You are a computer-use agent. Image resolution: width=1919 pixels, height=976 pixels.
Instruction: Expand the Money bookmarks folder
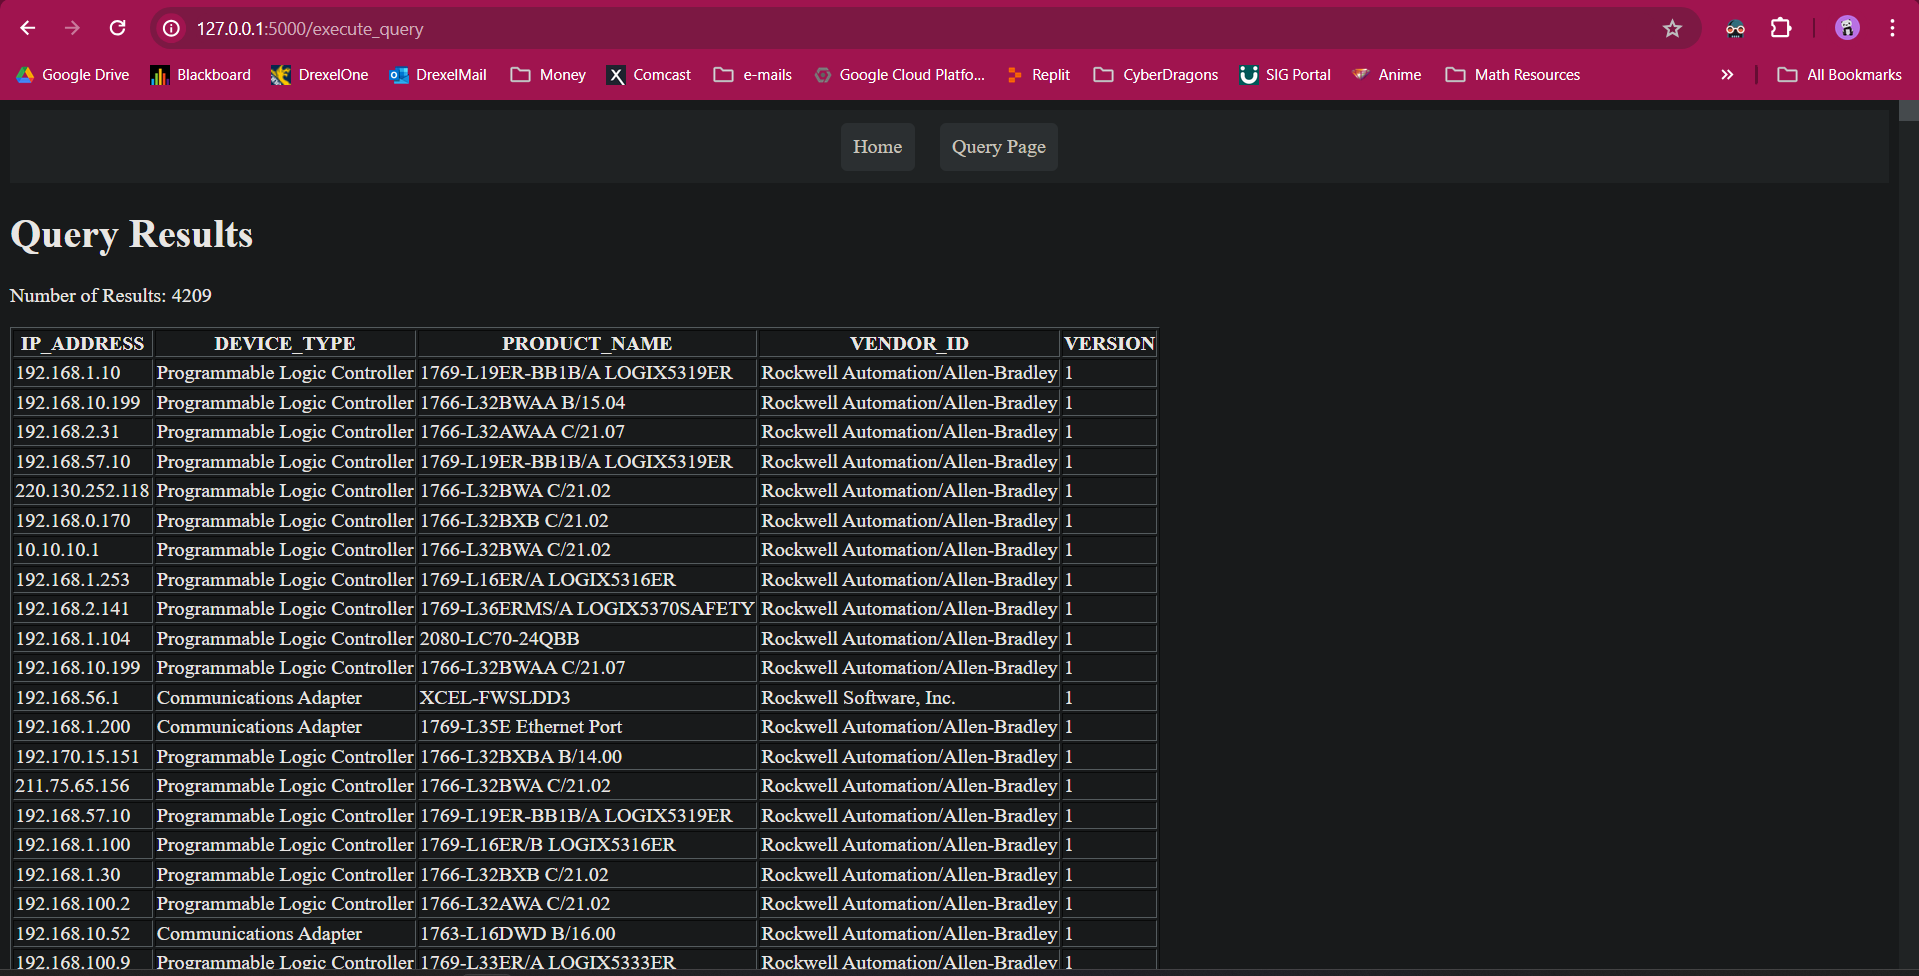point(548,75)
